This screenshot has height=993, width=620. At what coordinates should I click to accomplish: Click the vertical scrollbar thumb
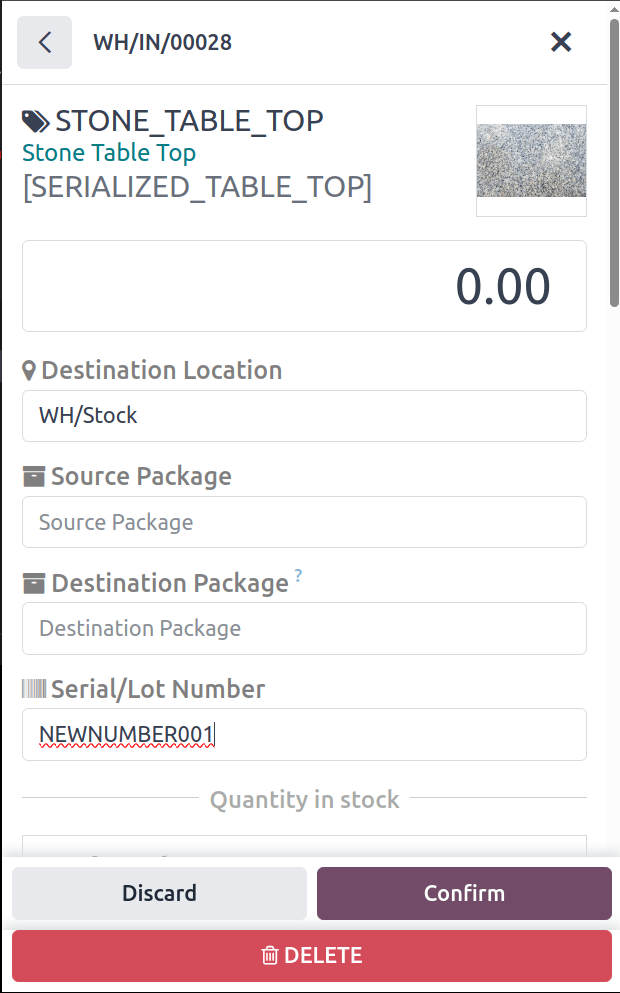coord(614,160)
